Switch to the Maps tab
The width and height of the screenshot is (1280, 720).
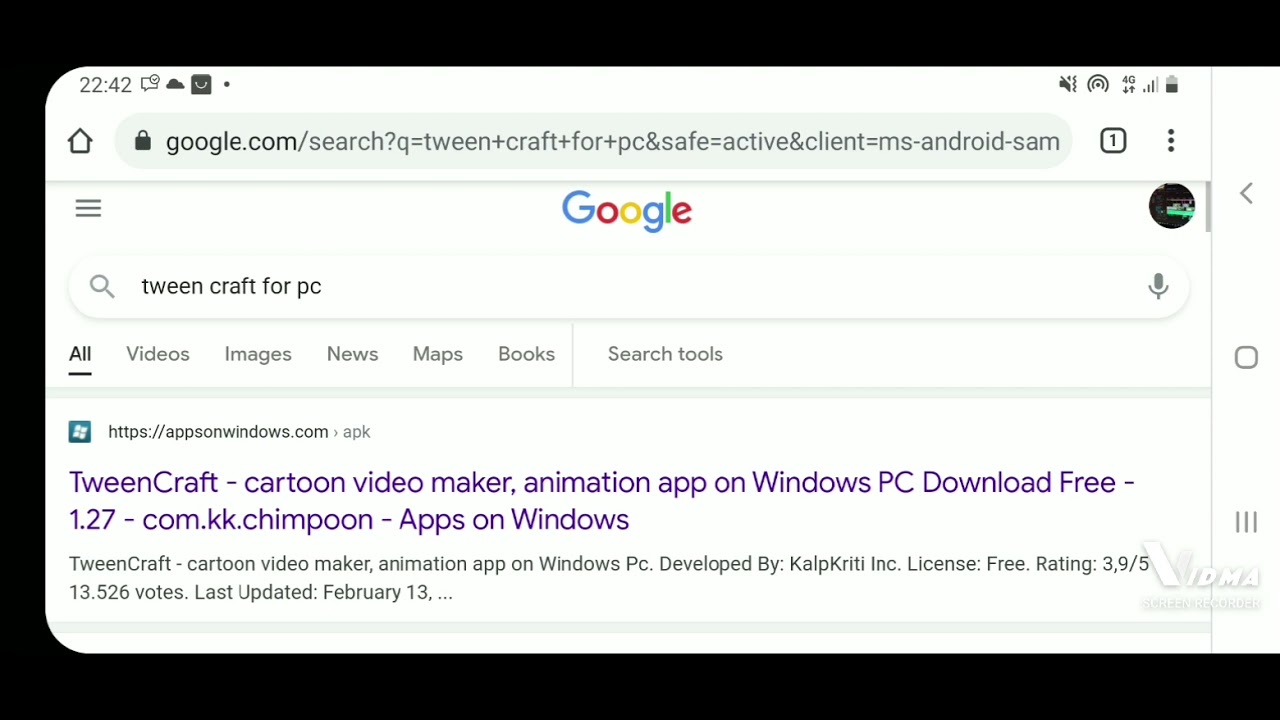tap(438, 354)
